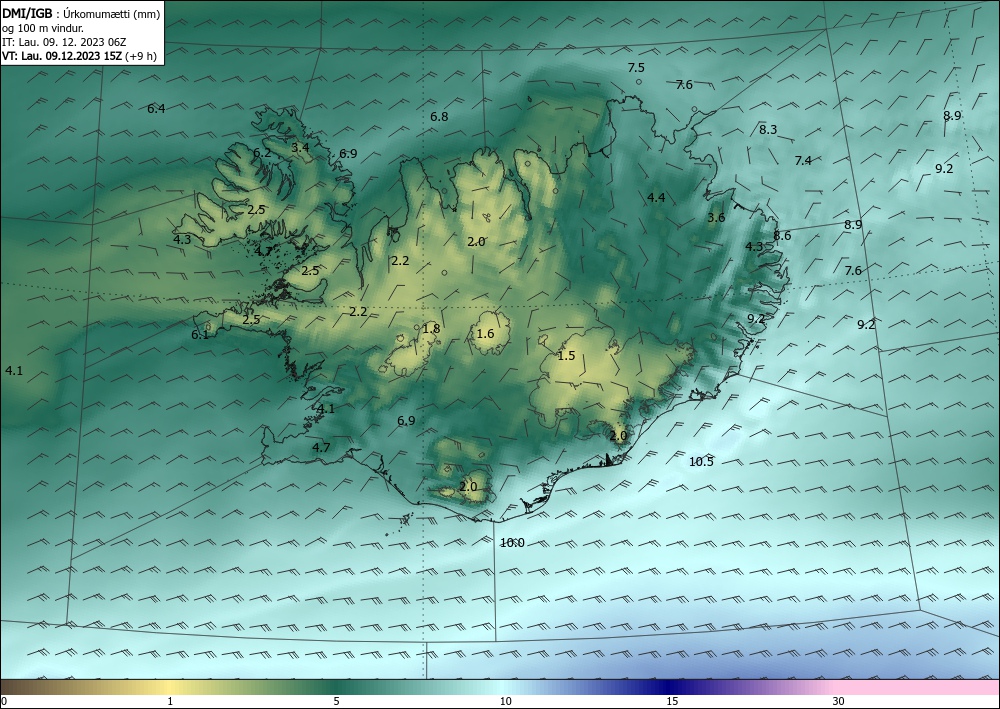Click the 1.5 value on Vatnajökull glacier
The image size is (1000, 709).
pos(566,356)
